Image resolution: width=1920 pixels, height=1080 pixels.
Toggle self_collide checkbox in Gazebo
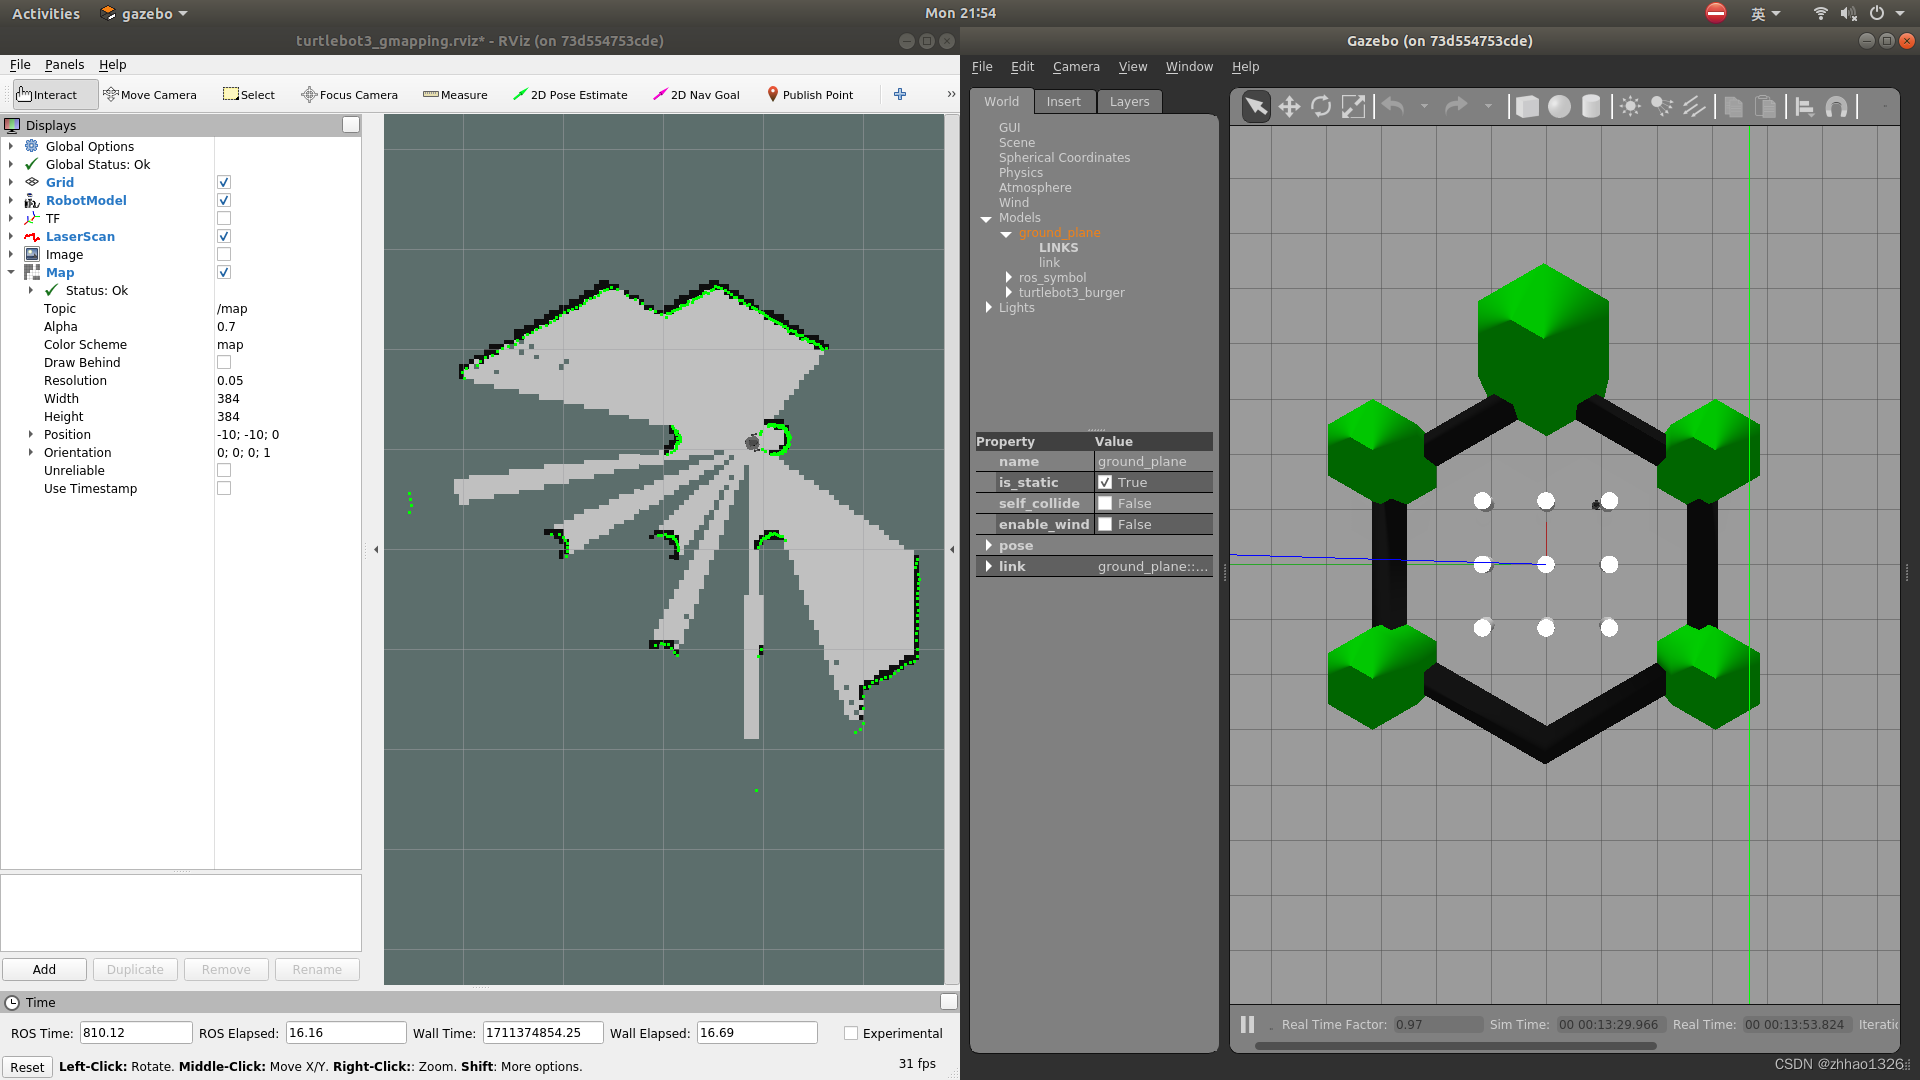coord(1105,503)
